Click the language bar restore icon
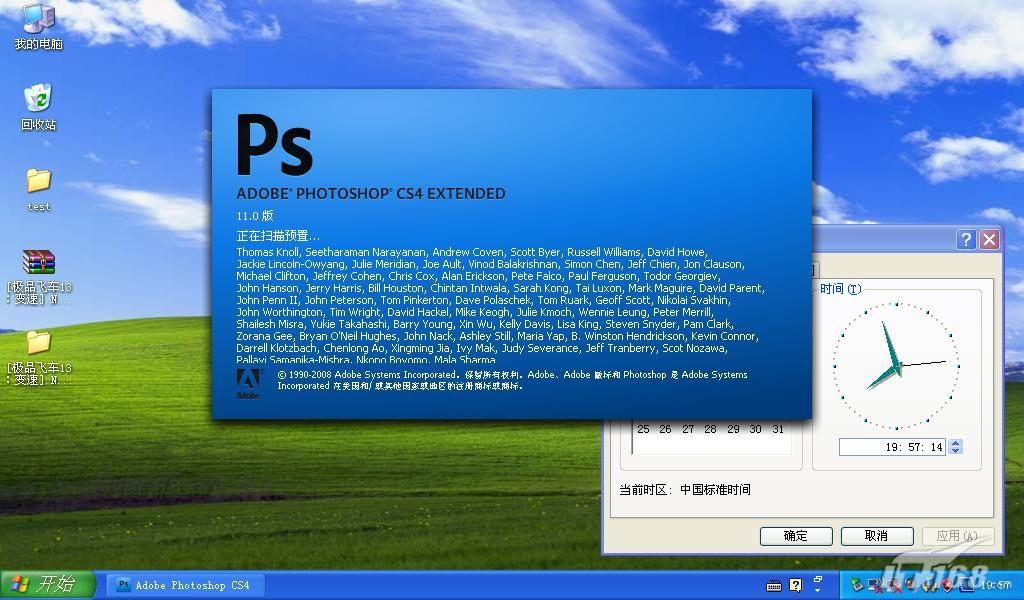 [x=818, y=578]
